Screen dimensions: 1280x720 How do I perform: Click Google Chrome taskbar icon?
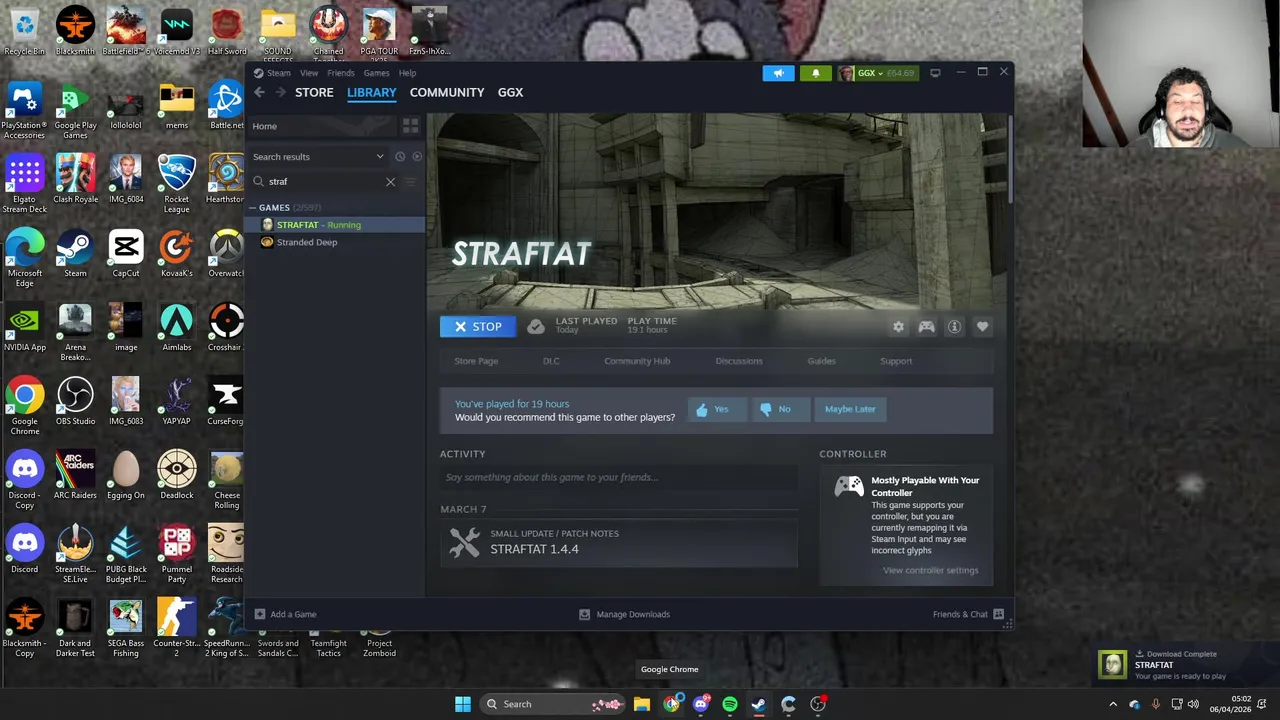pos(671,704)
